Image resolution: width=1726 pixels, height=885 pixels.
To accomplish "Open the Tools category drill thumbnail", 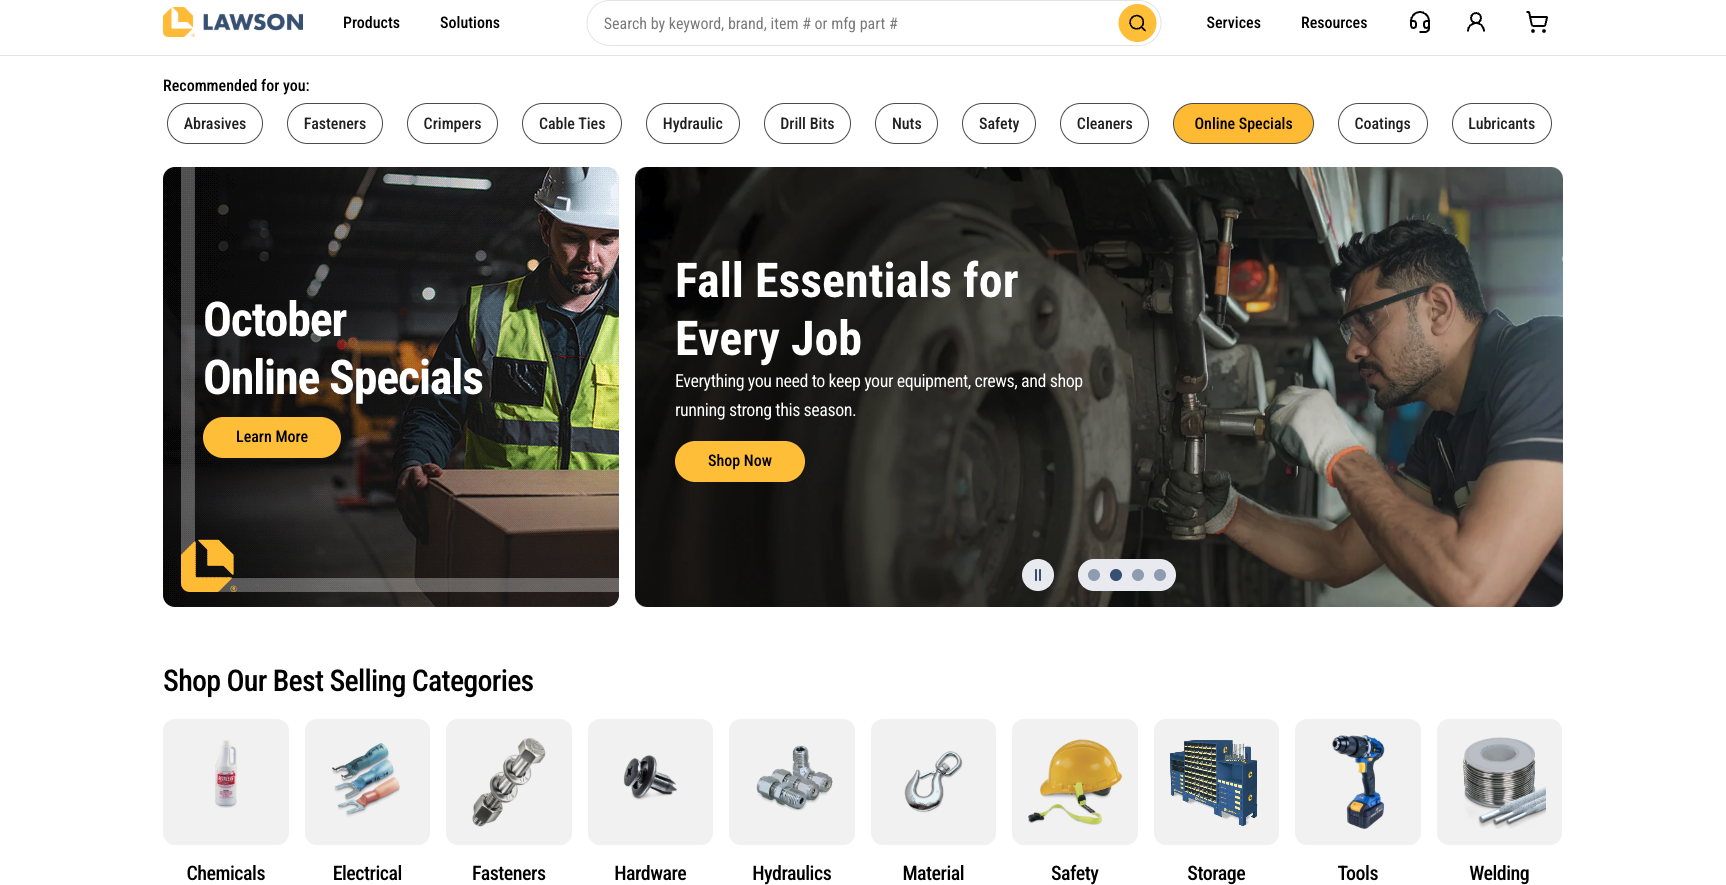I will point(1358,782).
